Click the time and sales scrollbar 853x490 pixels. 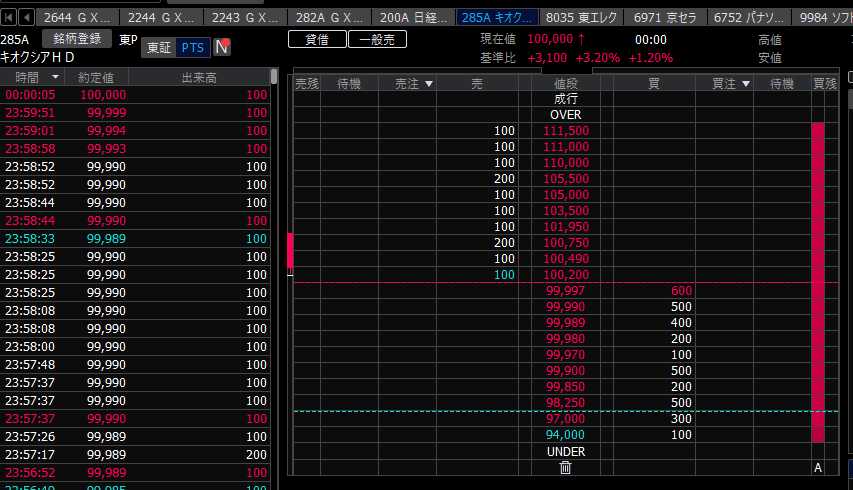274,76
